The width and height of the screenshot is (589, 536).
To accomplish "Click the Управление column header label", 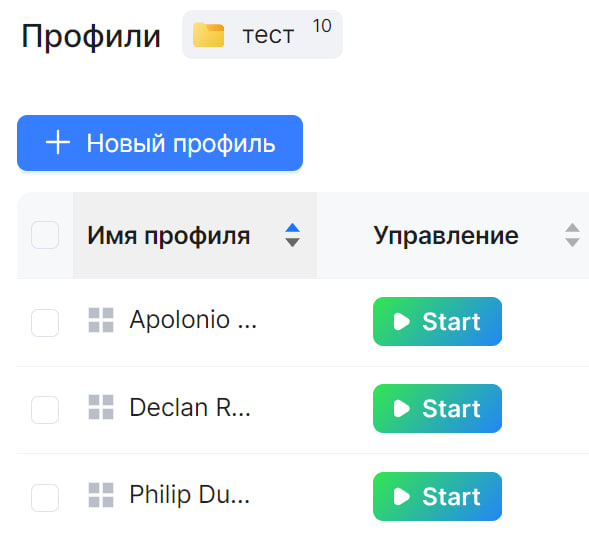I will click(446, 236).
